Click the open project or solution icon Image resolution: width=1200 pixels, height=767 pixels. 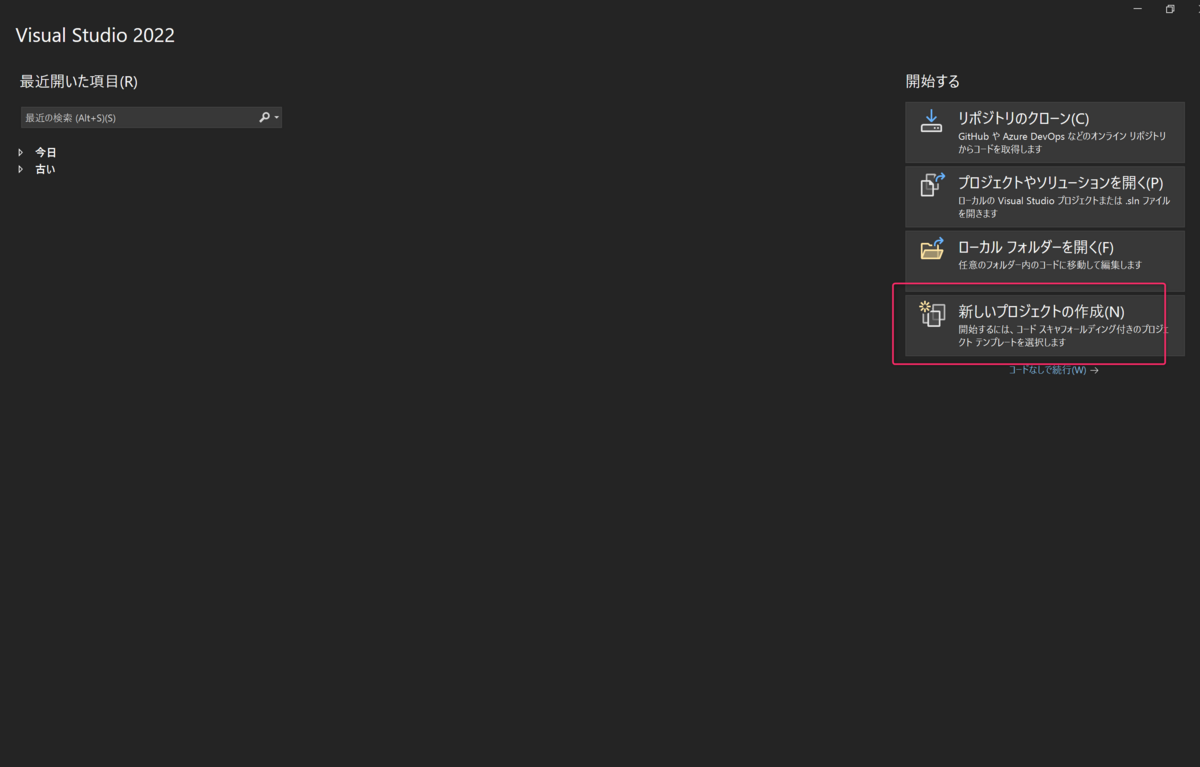932,185
